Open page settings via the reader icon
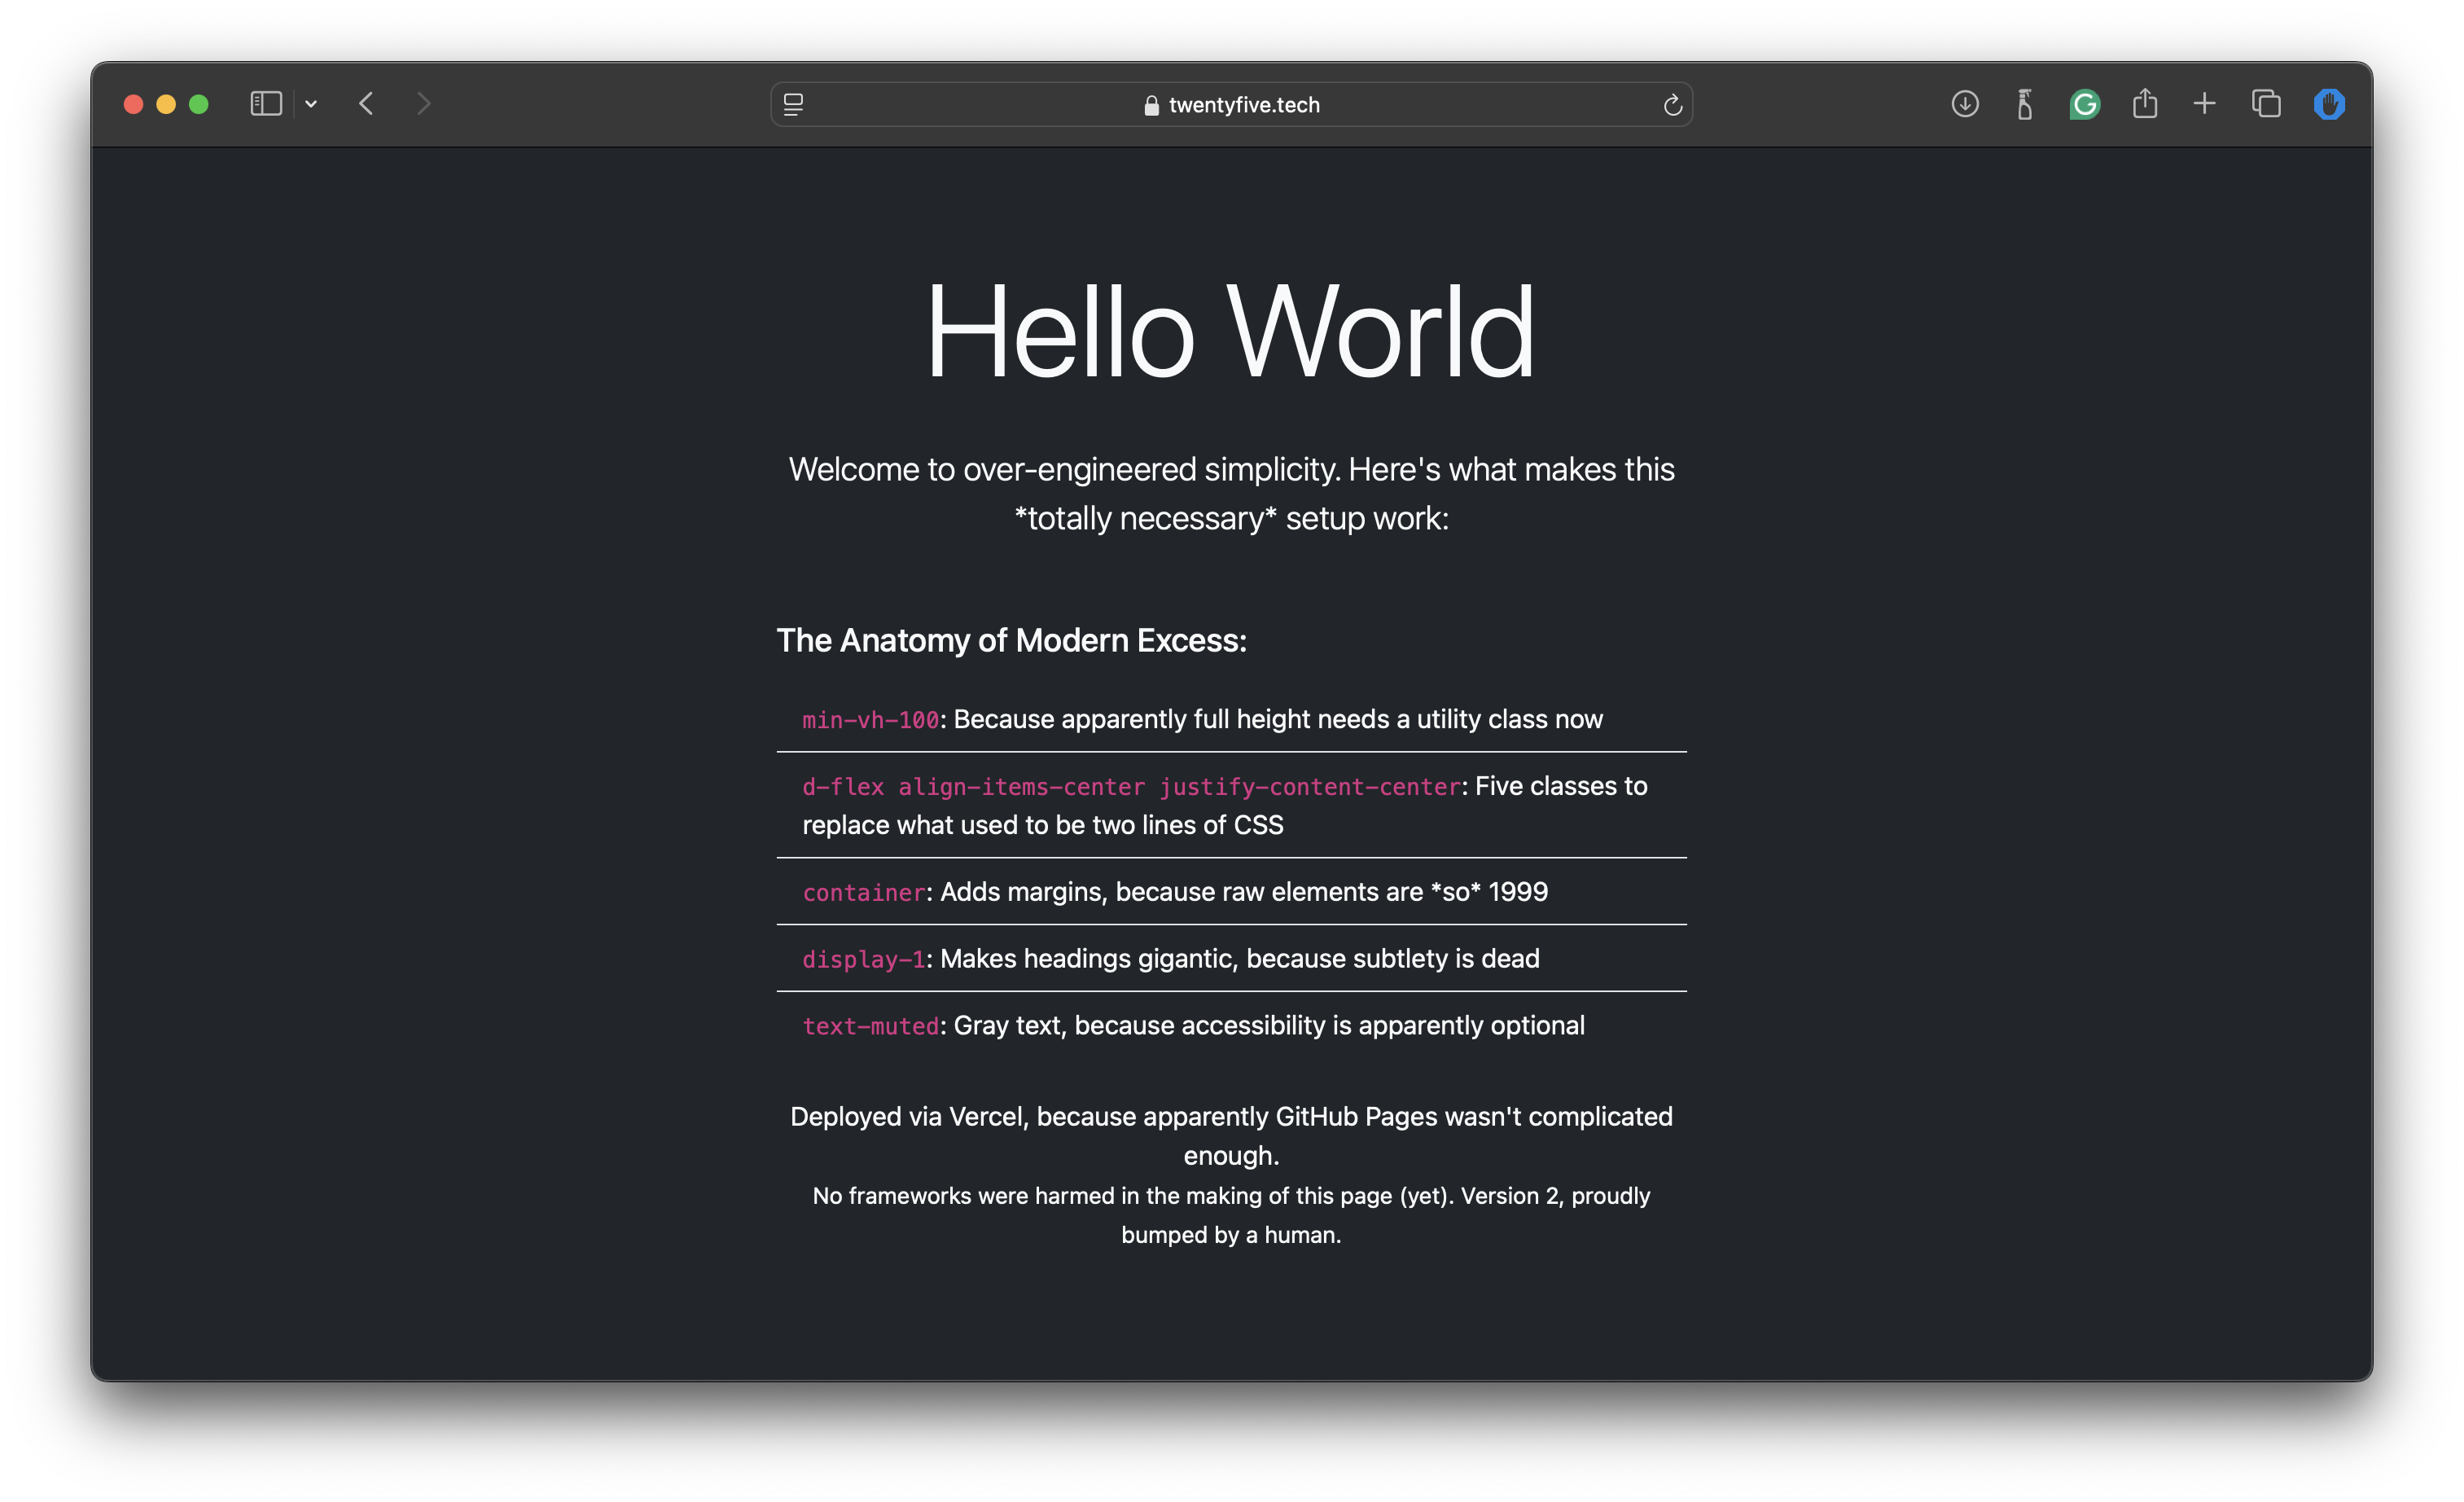 [x=793, y=104]
